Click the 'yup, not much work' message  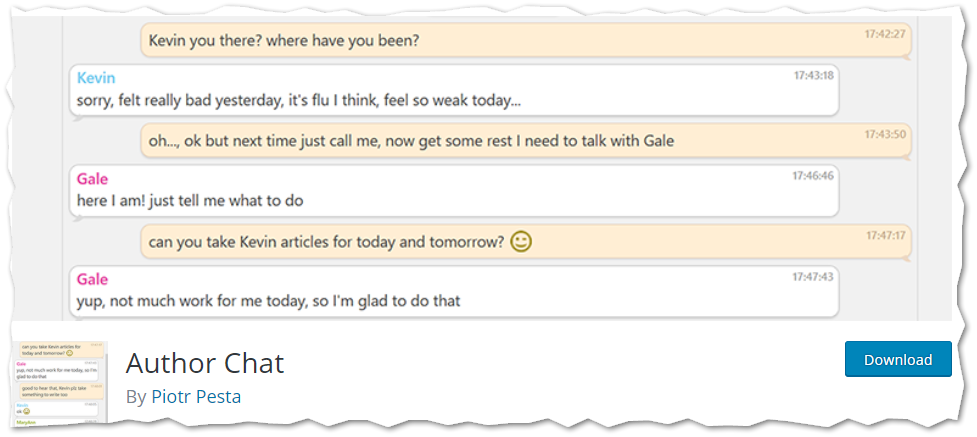click(x=454, y=292)
